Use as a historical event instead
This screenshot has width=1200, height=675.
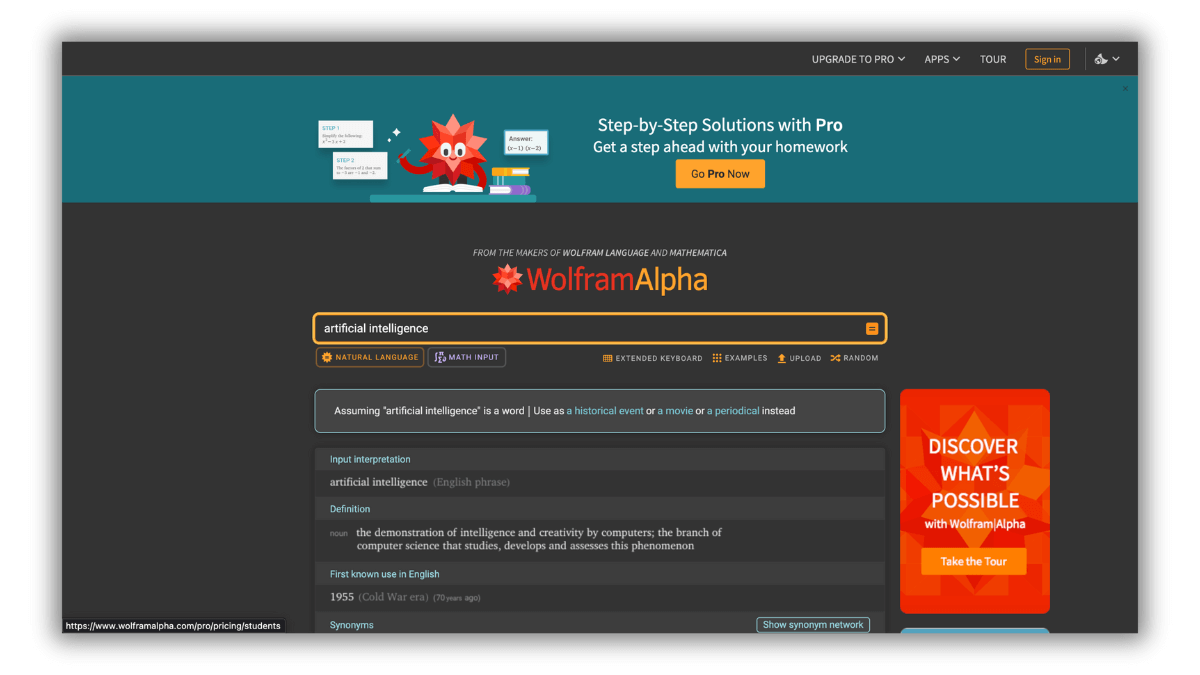click(605, 411)
